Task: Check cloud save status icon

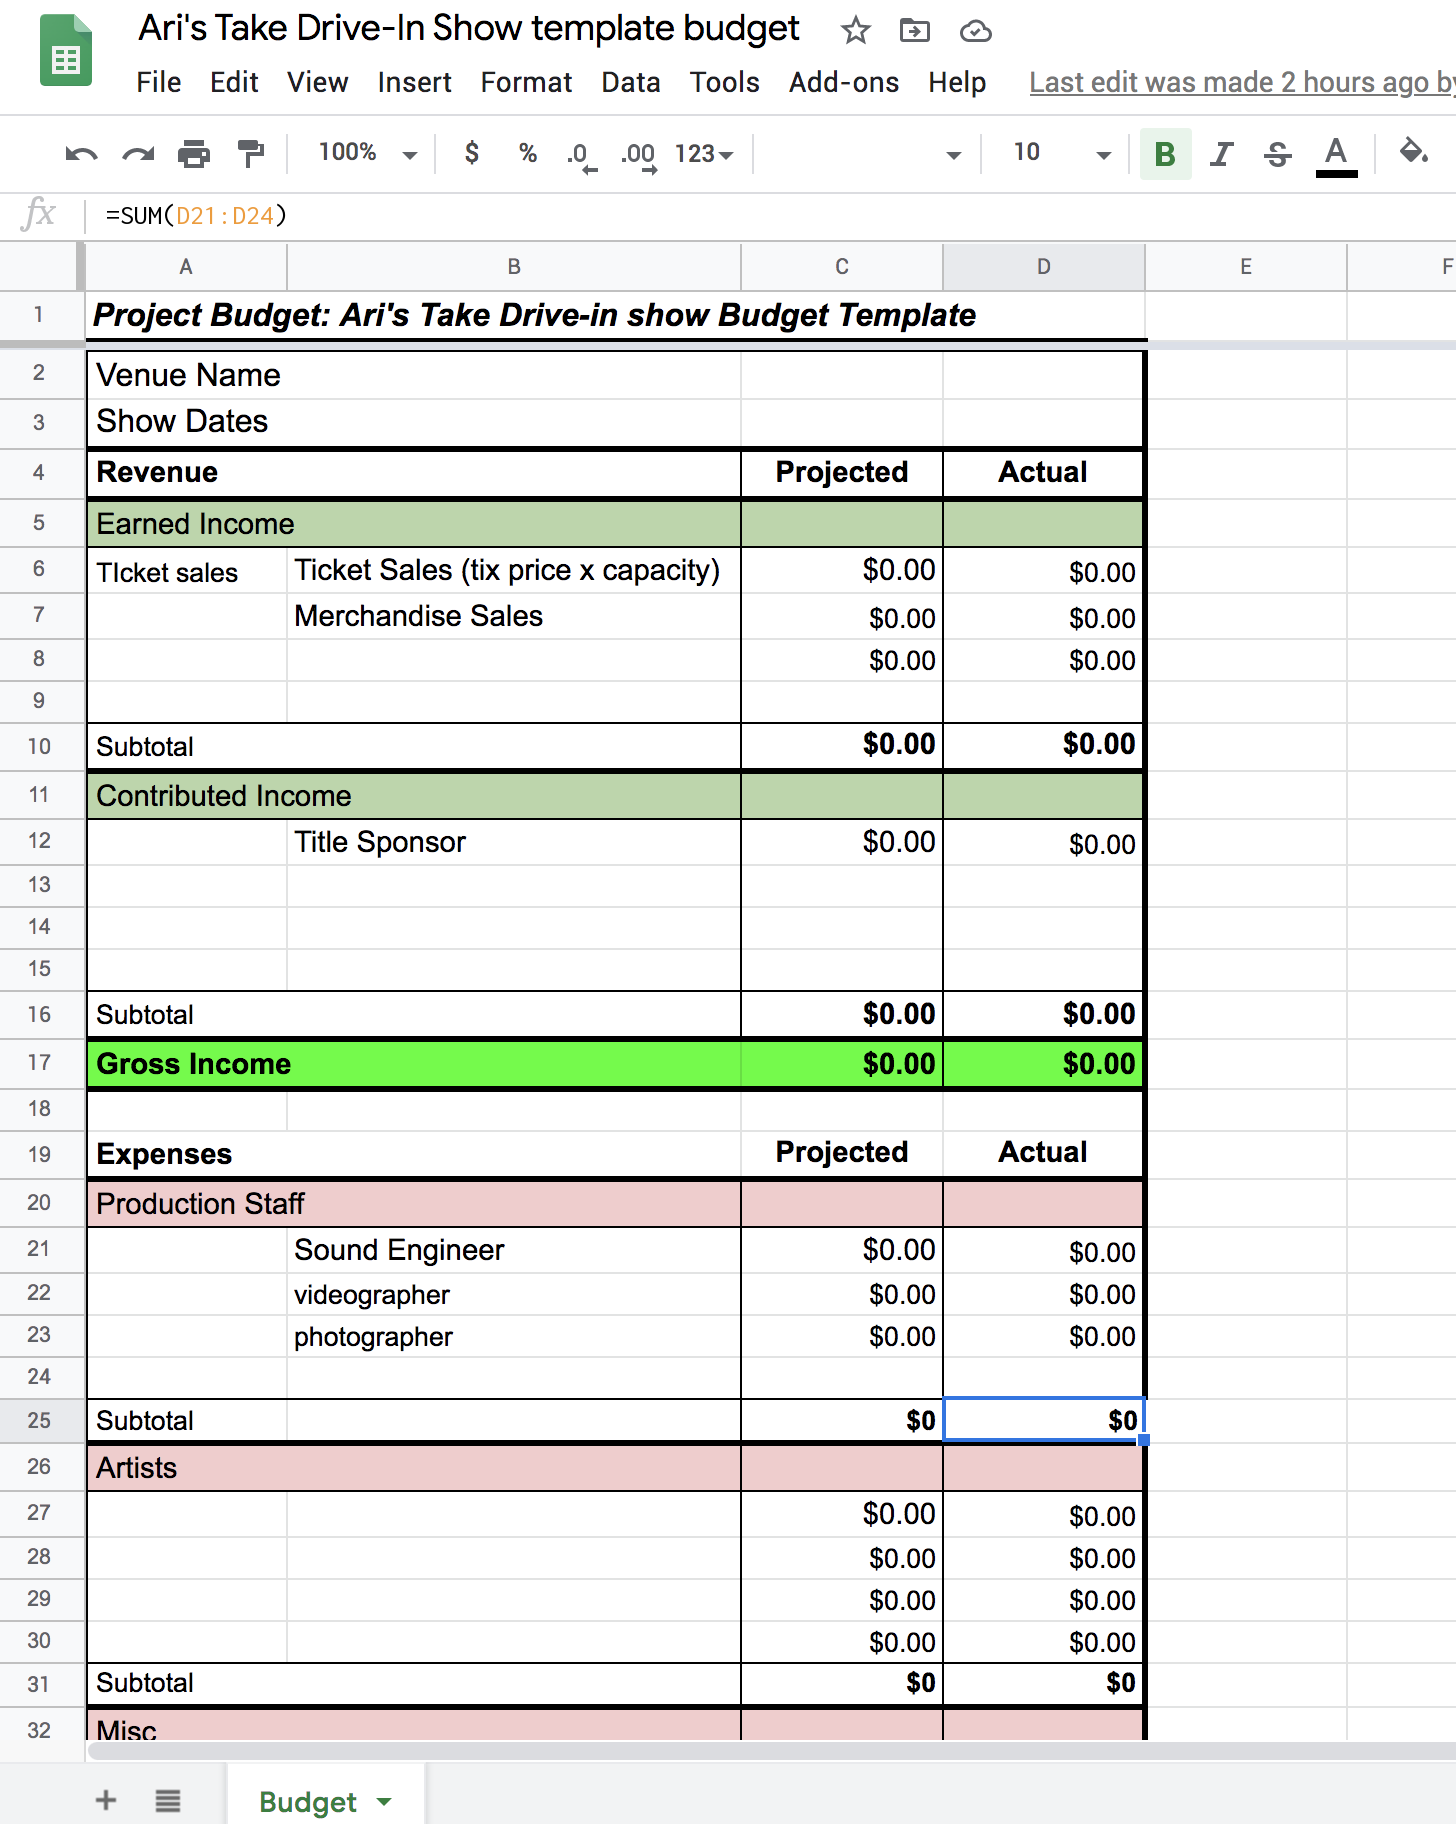Action: click(x=975, y=32)
